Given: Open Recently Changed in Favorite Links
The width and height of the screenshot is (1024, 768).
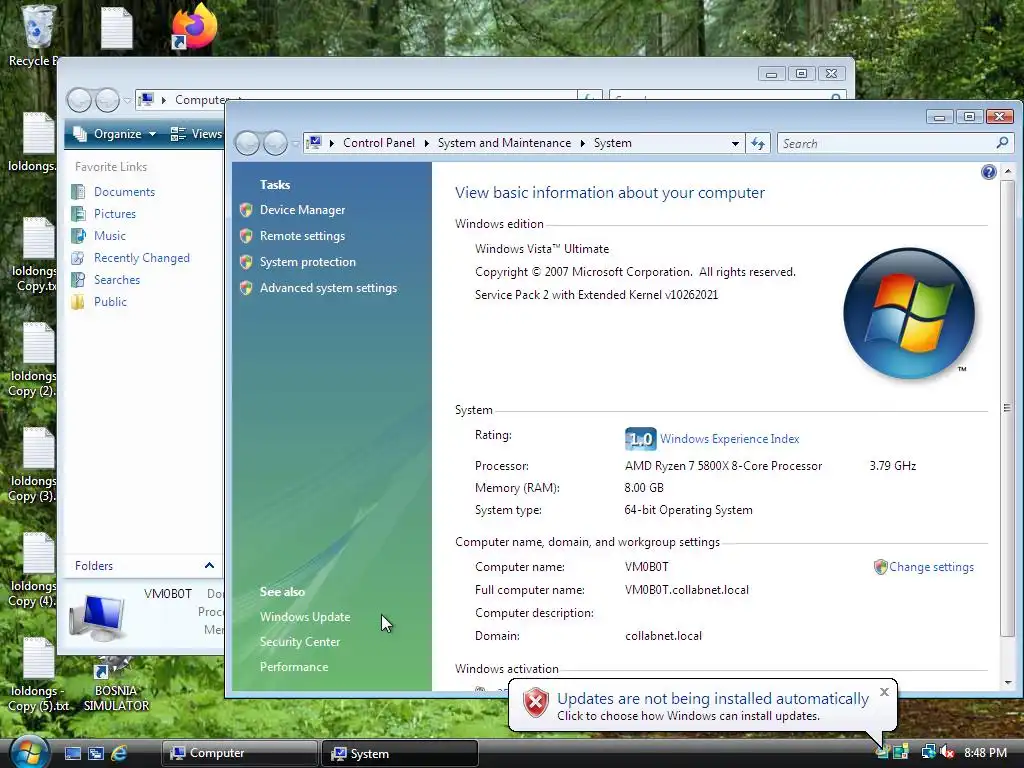Looking at the screenshot, I should click(142, 258).
